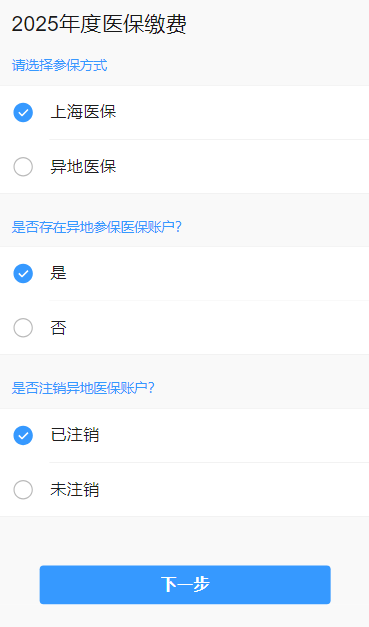
Task: Select the empty radio circle for 未注销
Action: pos(23,489)
